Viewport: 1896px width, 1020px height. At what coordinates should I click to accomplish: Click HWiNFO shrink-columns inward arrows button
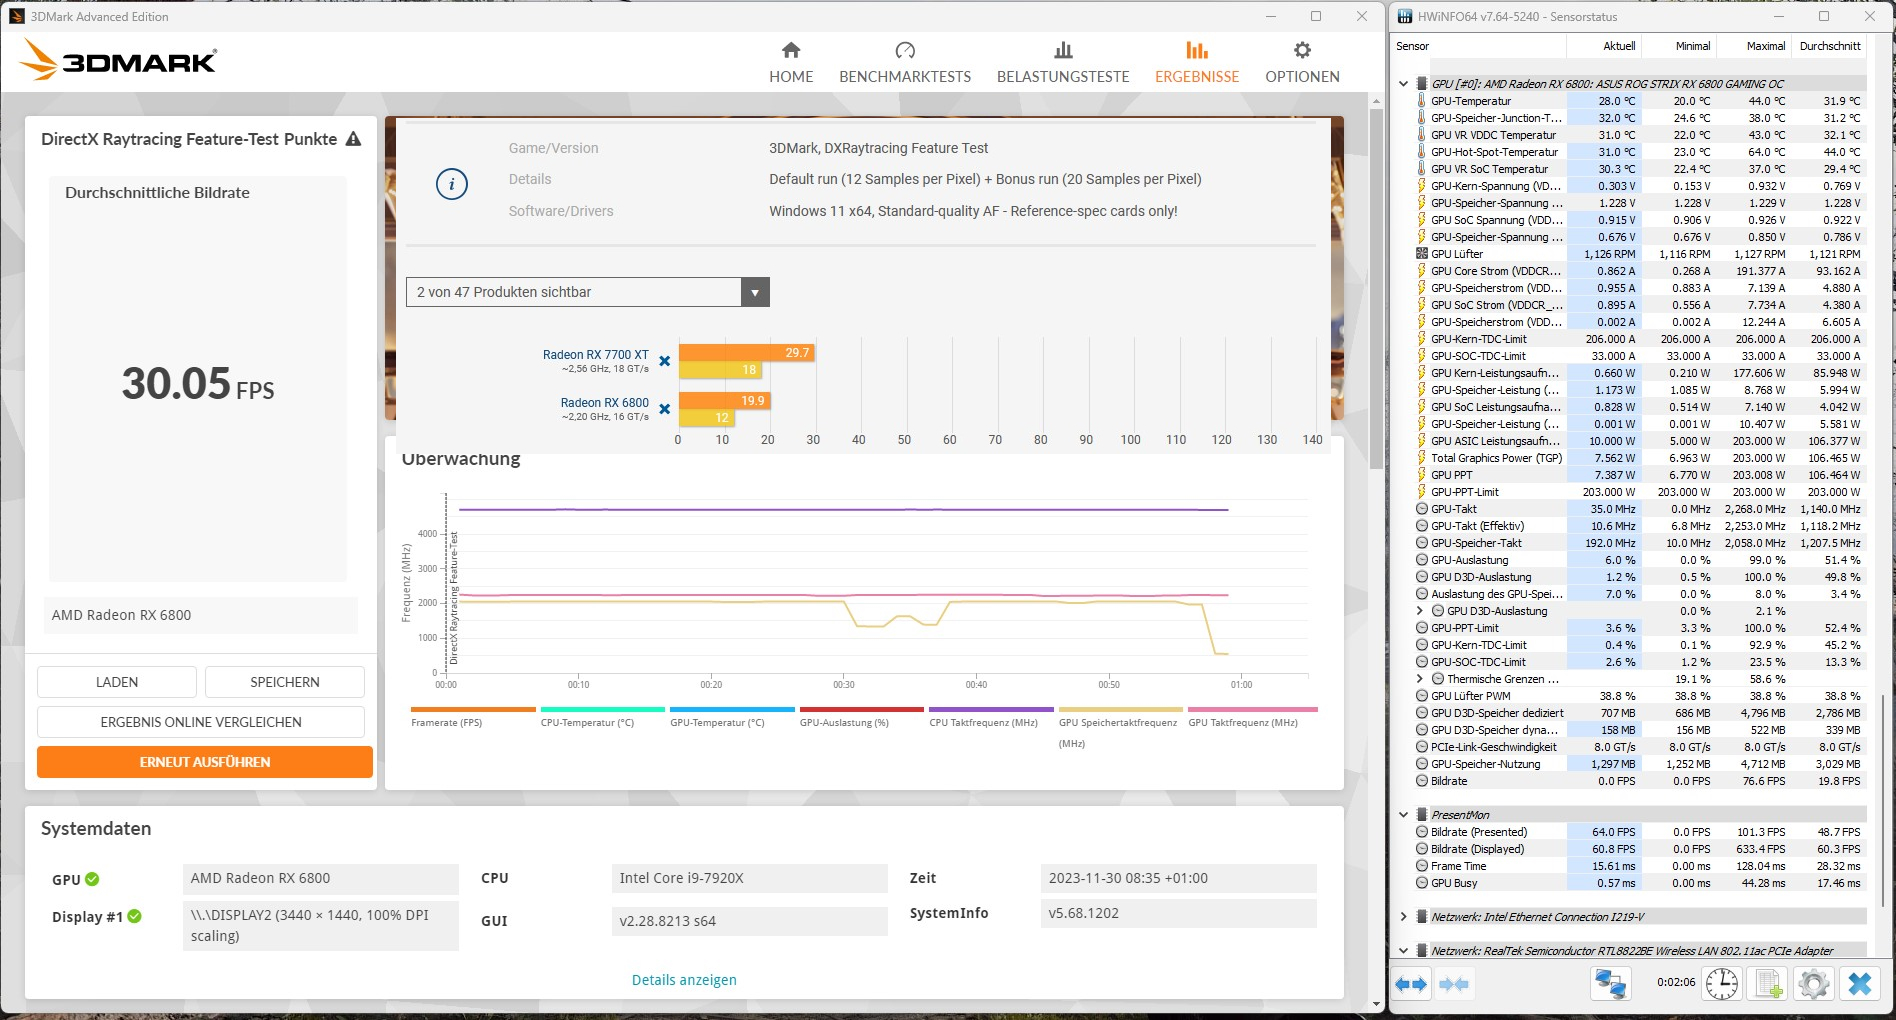1454,985
